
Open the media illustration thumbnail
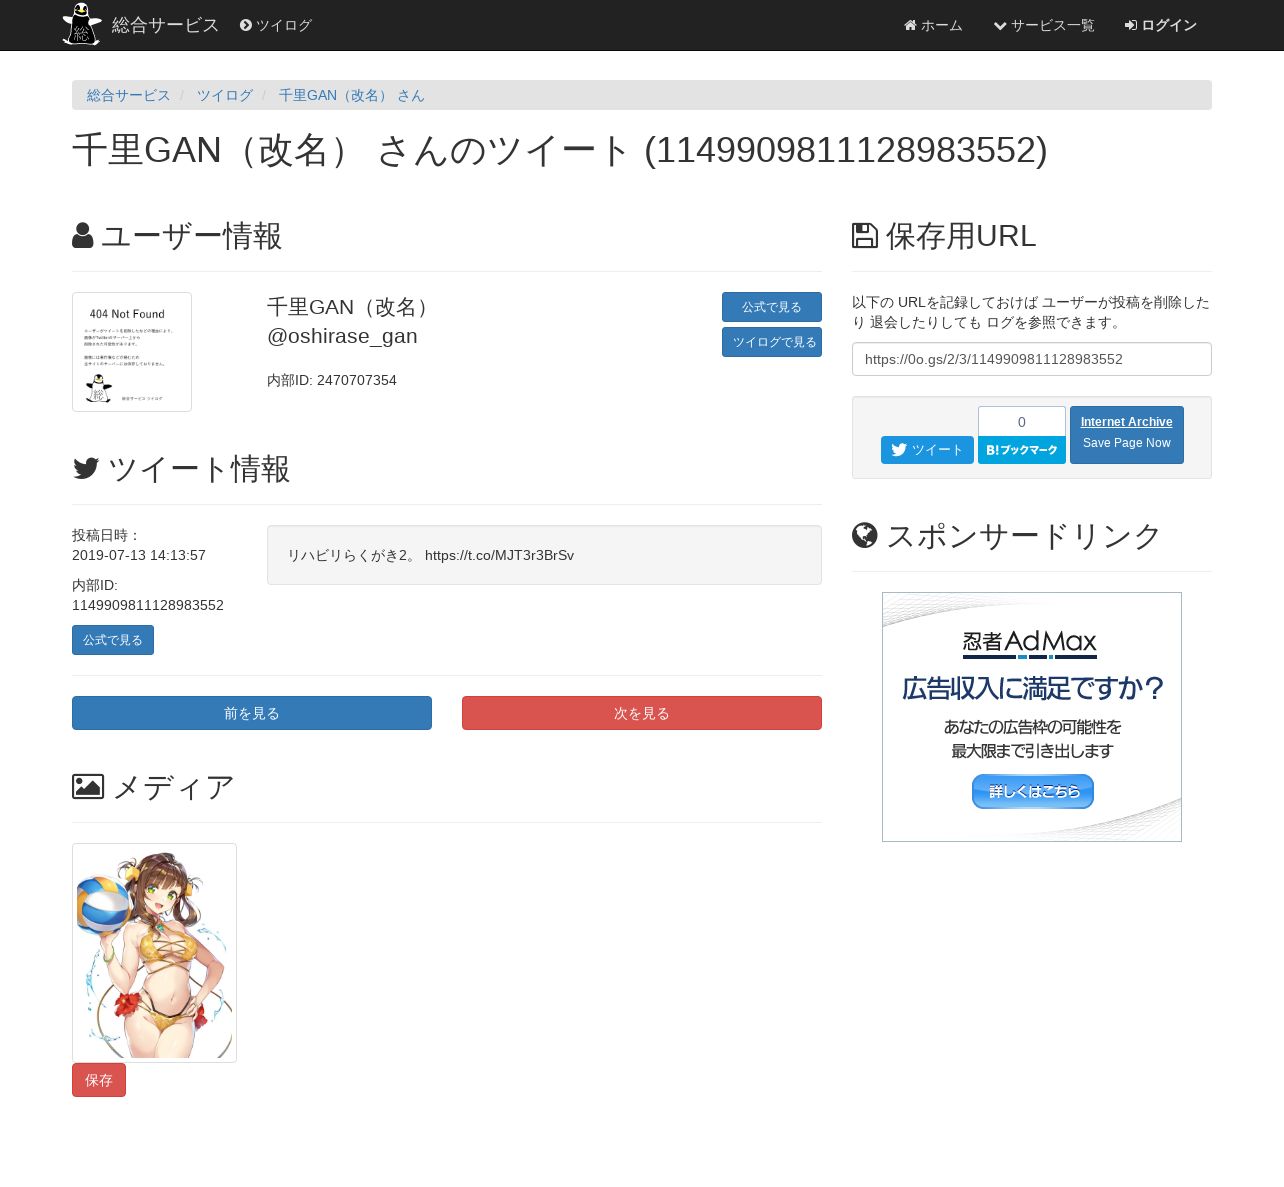coord(154,953)
